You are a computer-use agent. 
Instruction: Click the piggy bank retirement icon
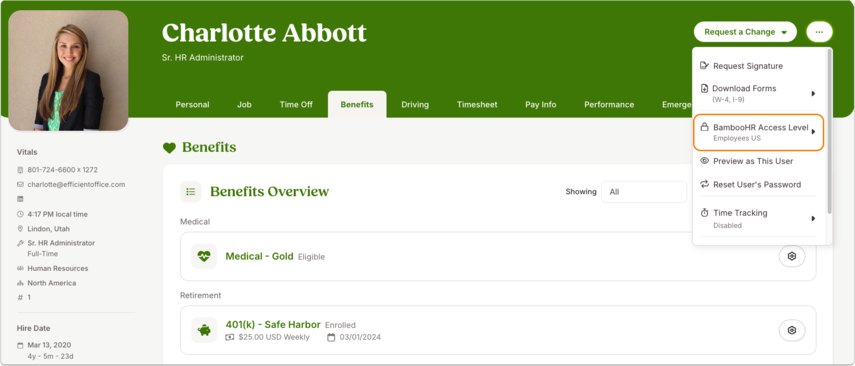[204, 330]
